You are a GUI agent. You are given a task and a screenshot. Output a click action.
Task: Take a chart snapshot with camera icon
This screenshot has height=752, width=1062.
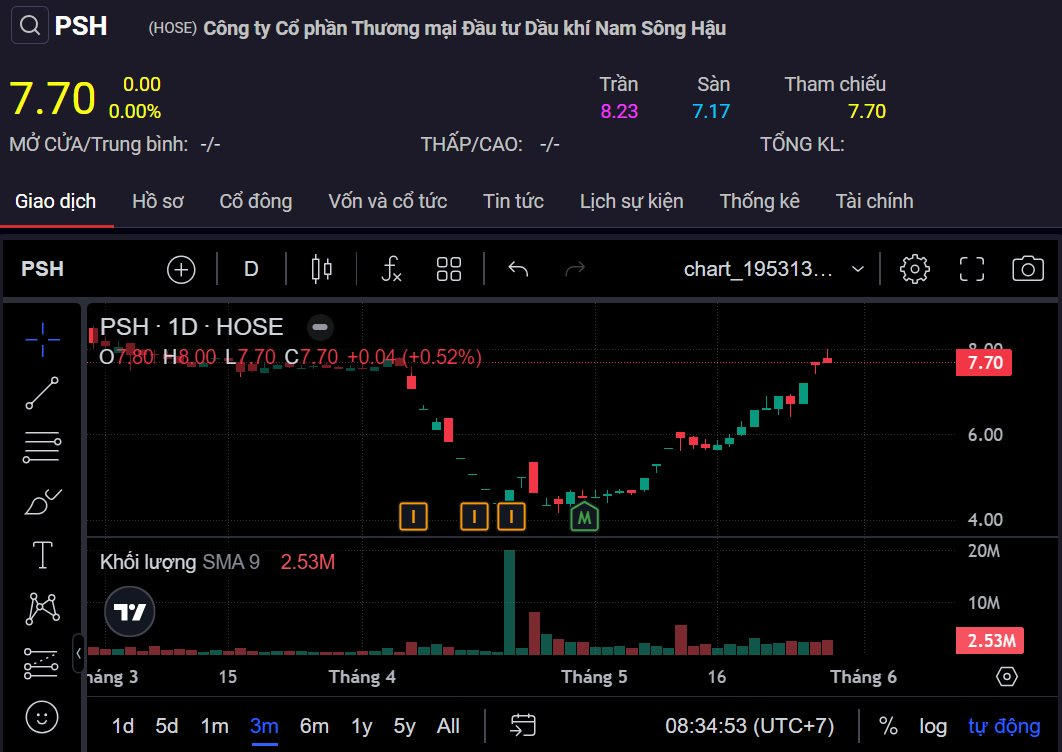point(1027,269)
